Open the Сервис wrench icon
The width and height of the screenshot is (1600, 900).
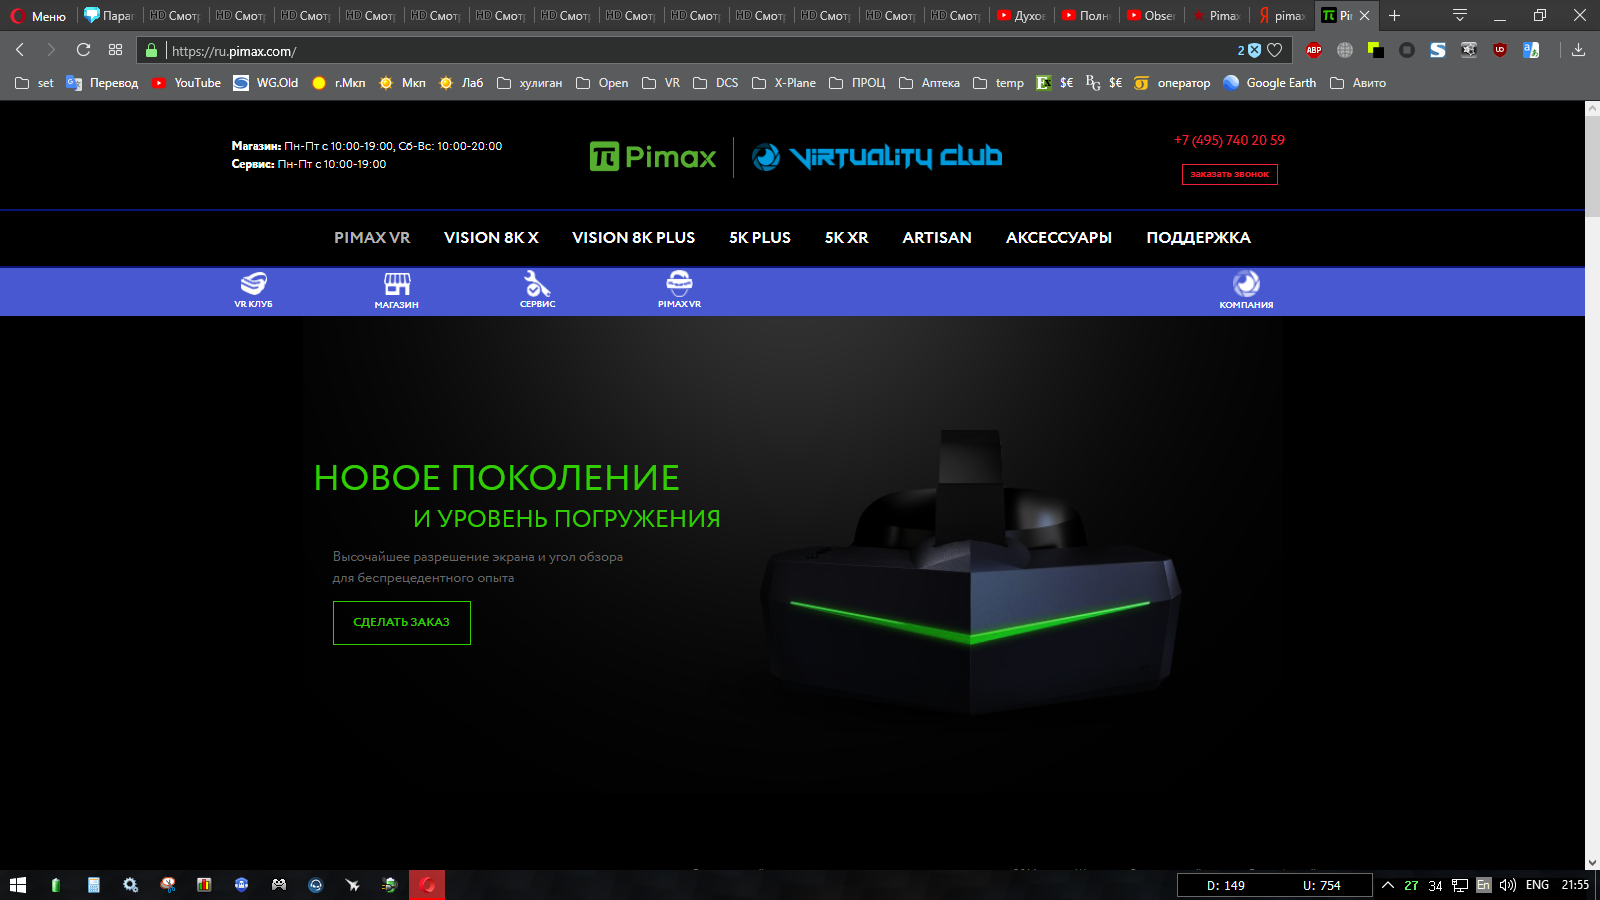click(538, 290)
